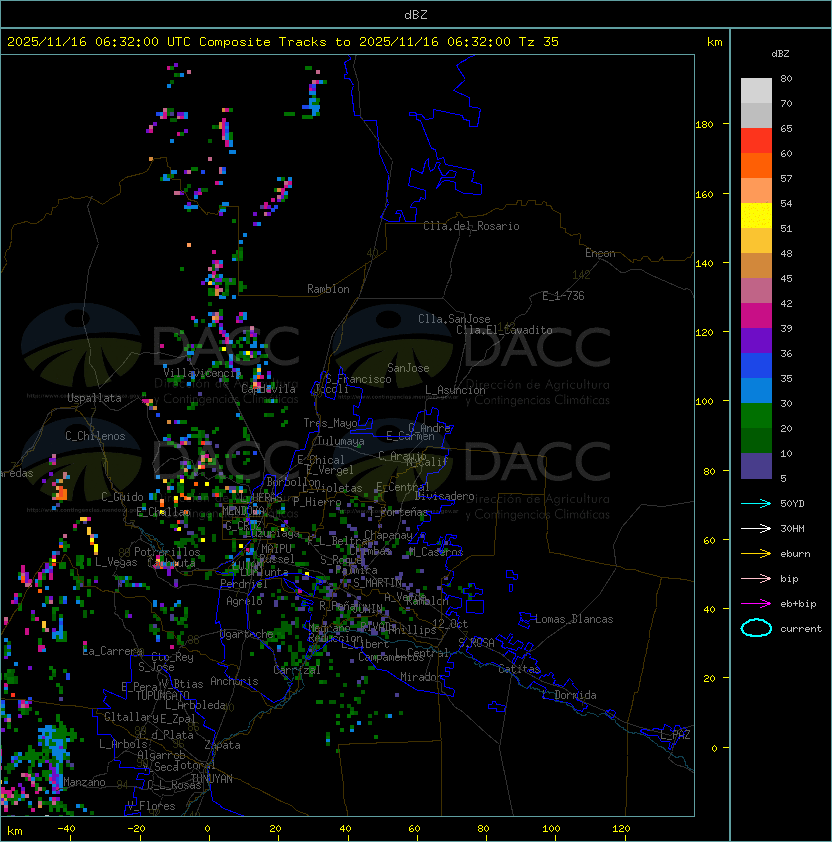Screen dimensions: 832x842
Task: Click the 'Villavicencio' map label
Action: (x=202, y=372)
